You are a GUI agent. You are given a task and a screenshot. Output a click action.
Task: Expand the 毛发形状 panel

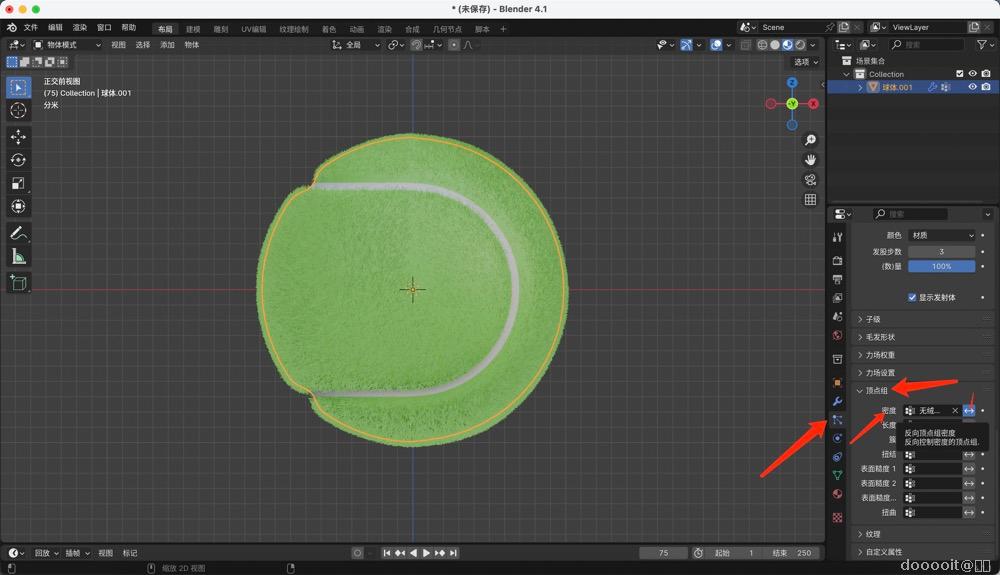(x=880, y=337)
